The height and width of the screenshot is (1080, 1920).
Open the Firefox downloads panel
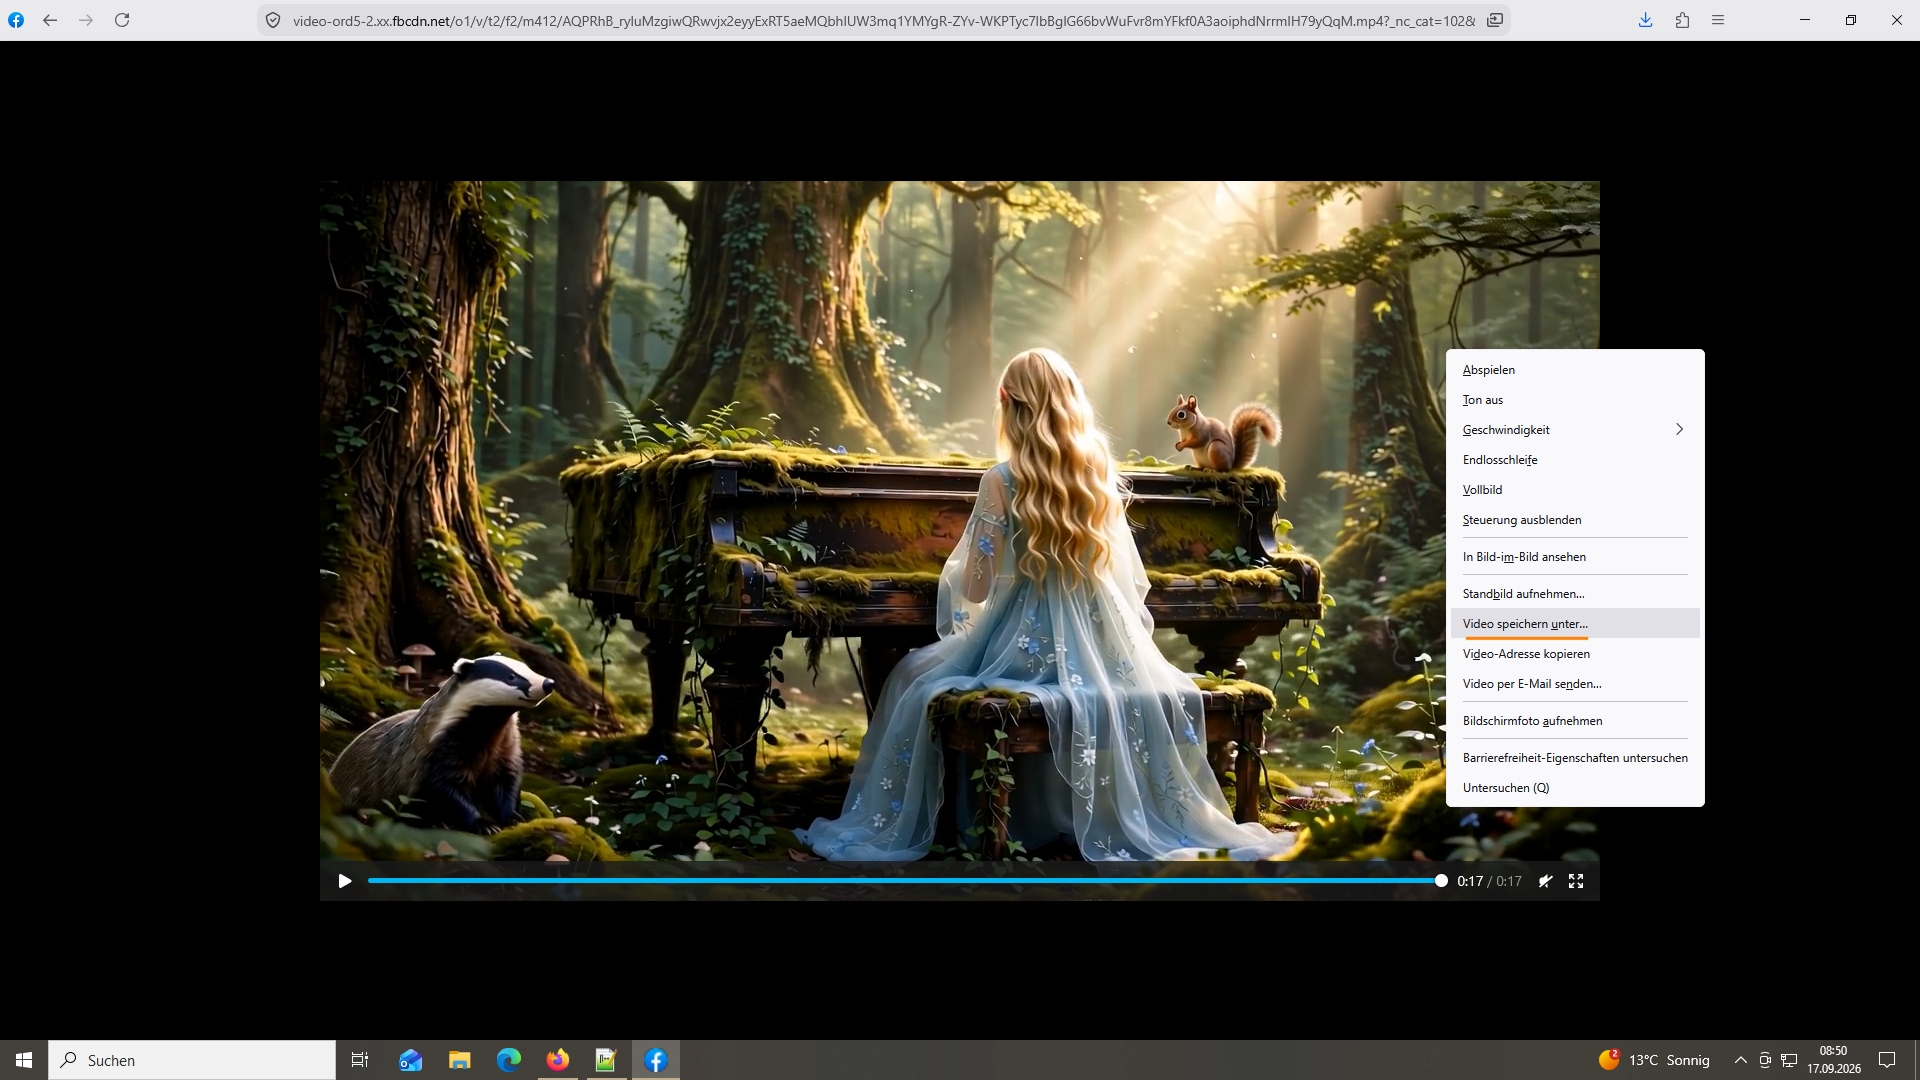[1645, 20]
